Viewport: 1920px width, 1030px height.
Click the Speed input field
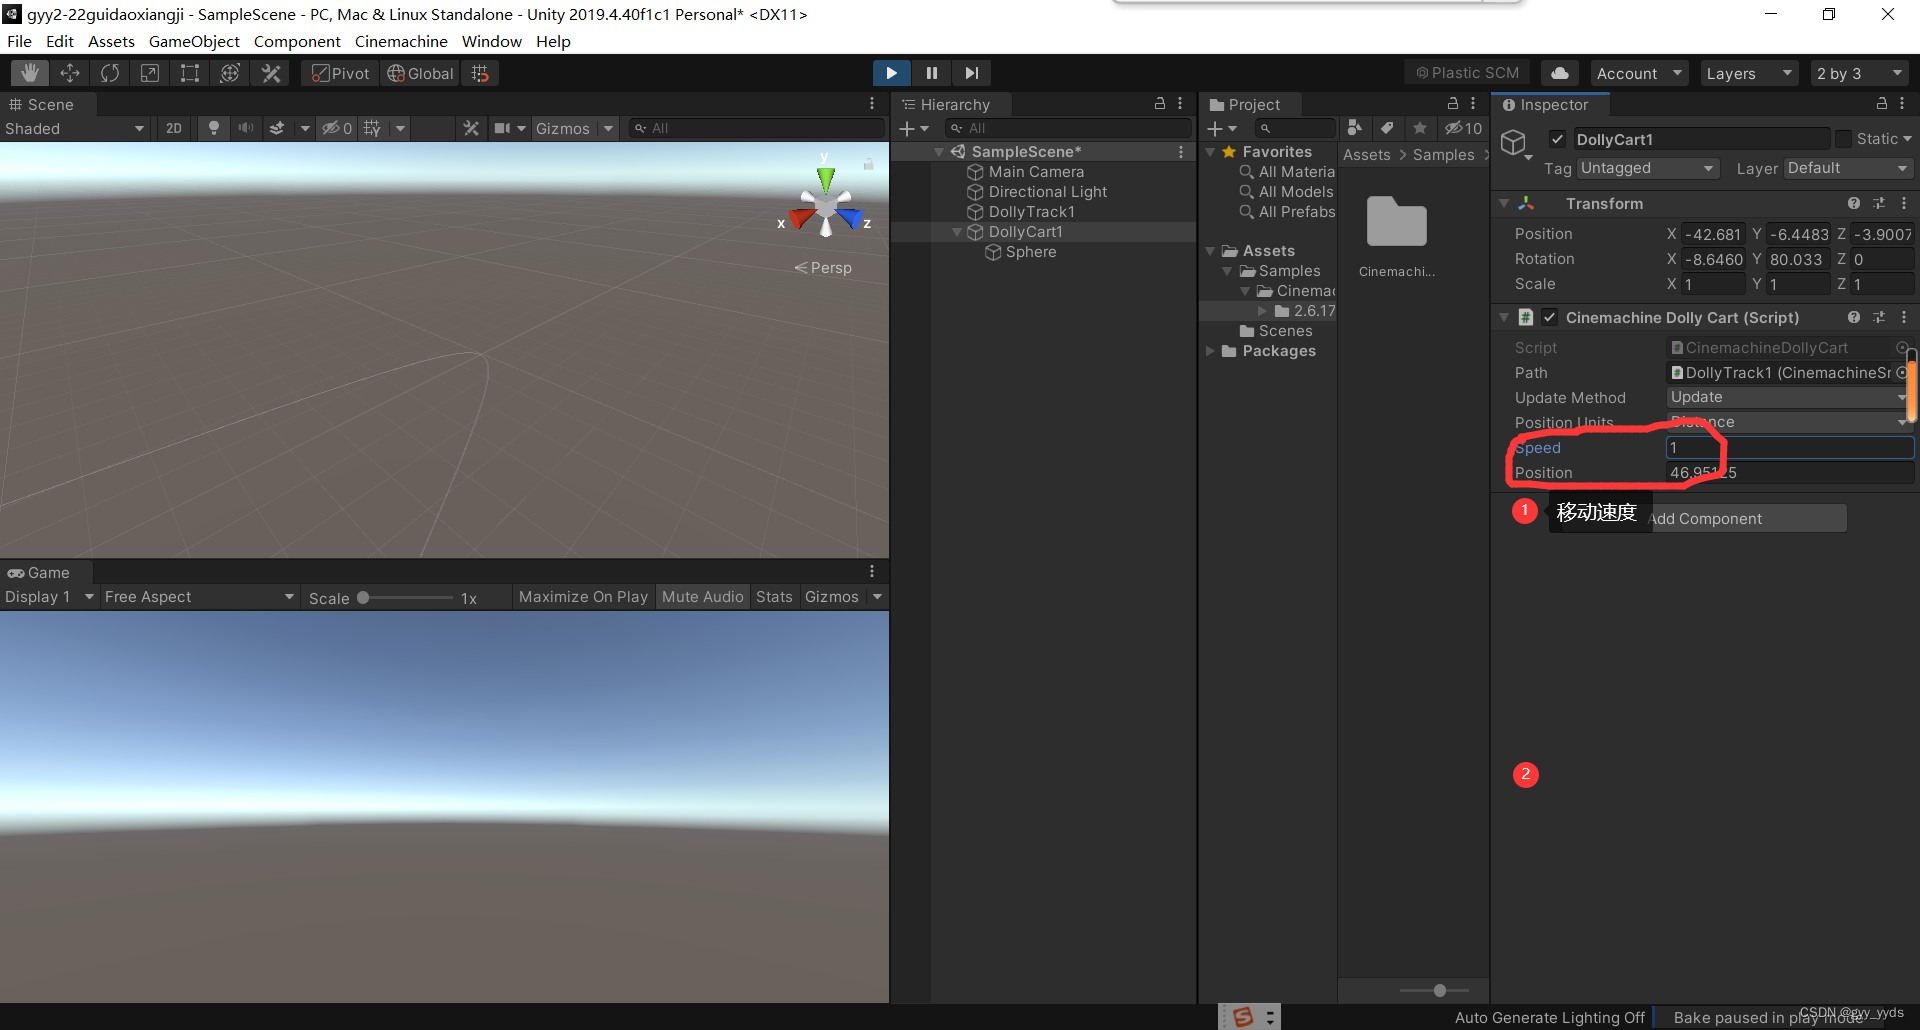click(x=1789, y=447)
